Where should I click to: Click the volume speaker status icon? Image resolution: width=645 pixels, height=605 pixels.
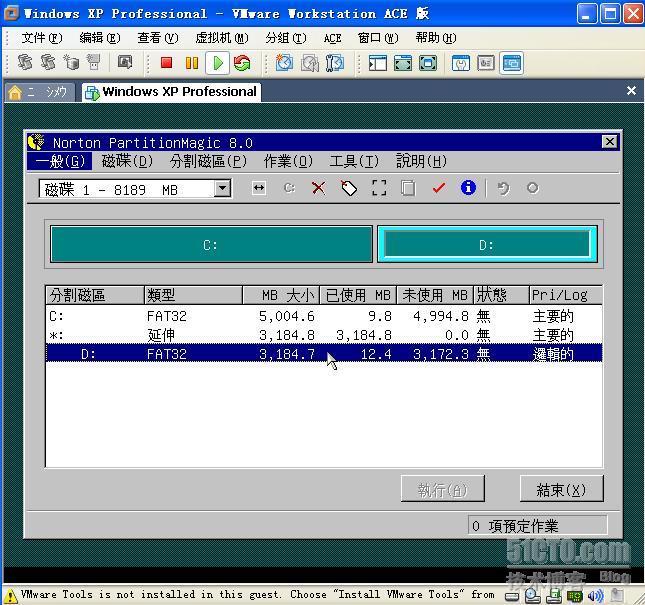click(595, 595)
